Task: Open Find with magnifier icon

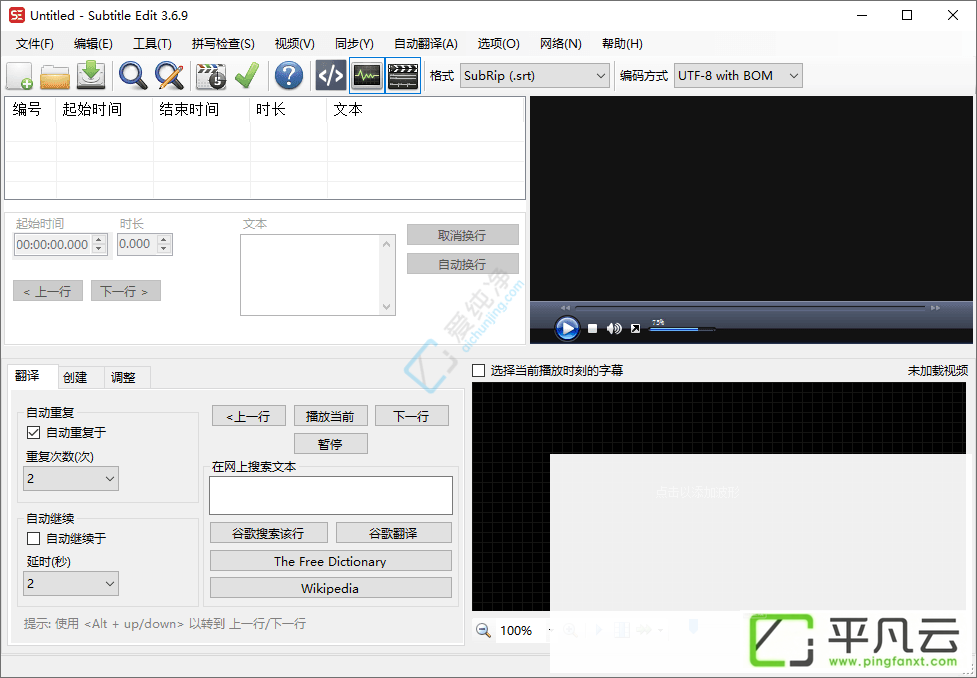Action: [x=133, y=75]
